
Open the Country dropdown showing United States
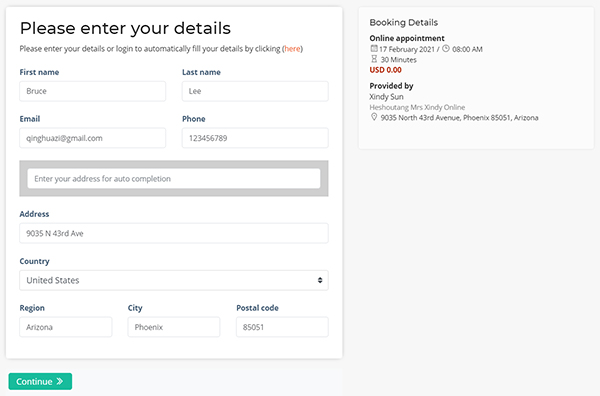point(174,280)
